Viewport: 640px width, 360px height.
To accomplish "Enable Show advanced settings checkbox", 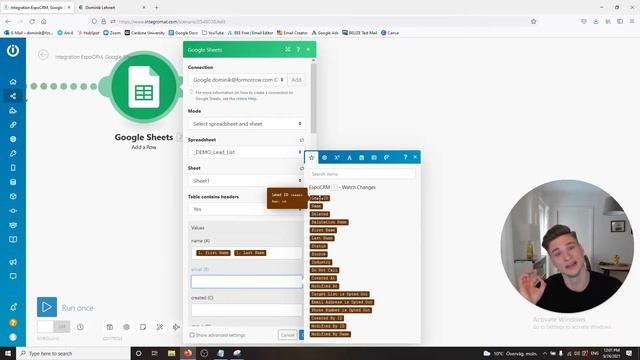I will pyautogui.click(x=192, y=335).
